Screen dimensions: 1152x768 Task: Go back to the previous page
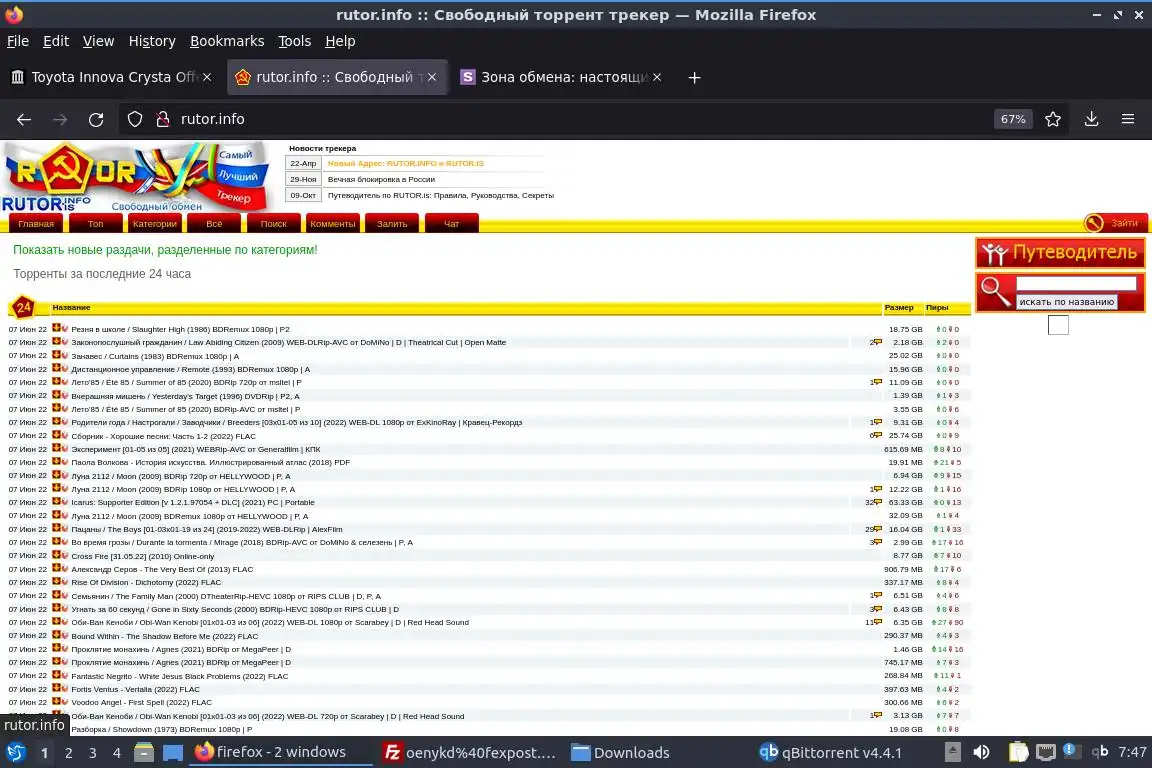pyautogui.click(x=24, y=119)
